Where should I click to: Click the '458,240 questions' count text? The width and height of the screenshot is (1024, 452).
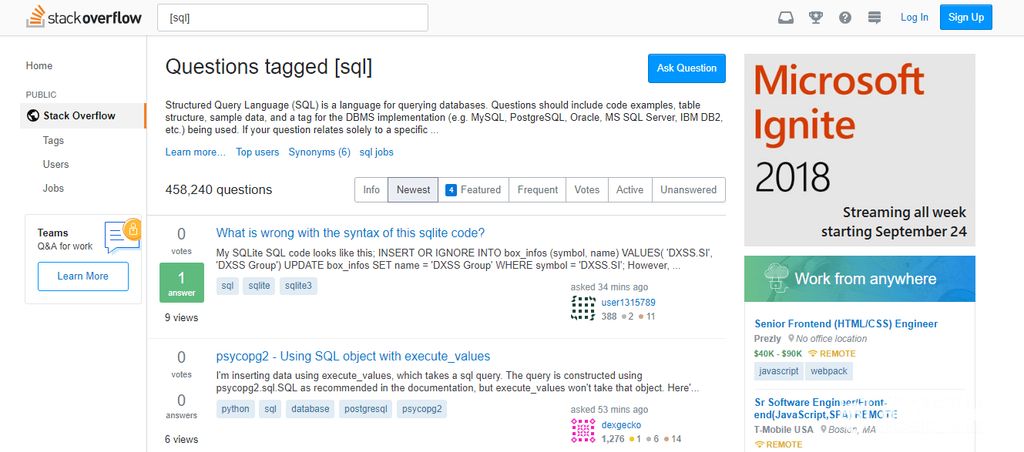(x=219, y=190)
